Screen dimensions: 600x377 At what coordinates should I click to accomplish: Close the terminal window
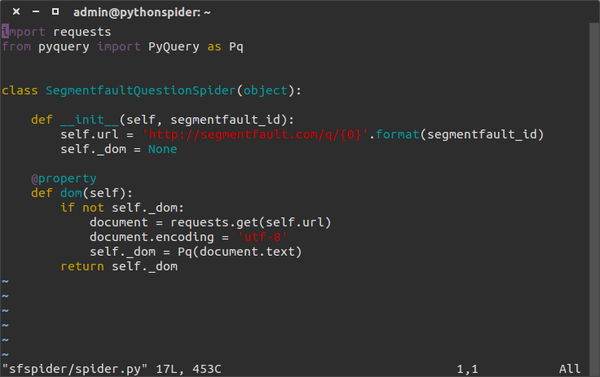click(x=16, y=12)
